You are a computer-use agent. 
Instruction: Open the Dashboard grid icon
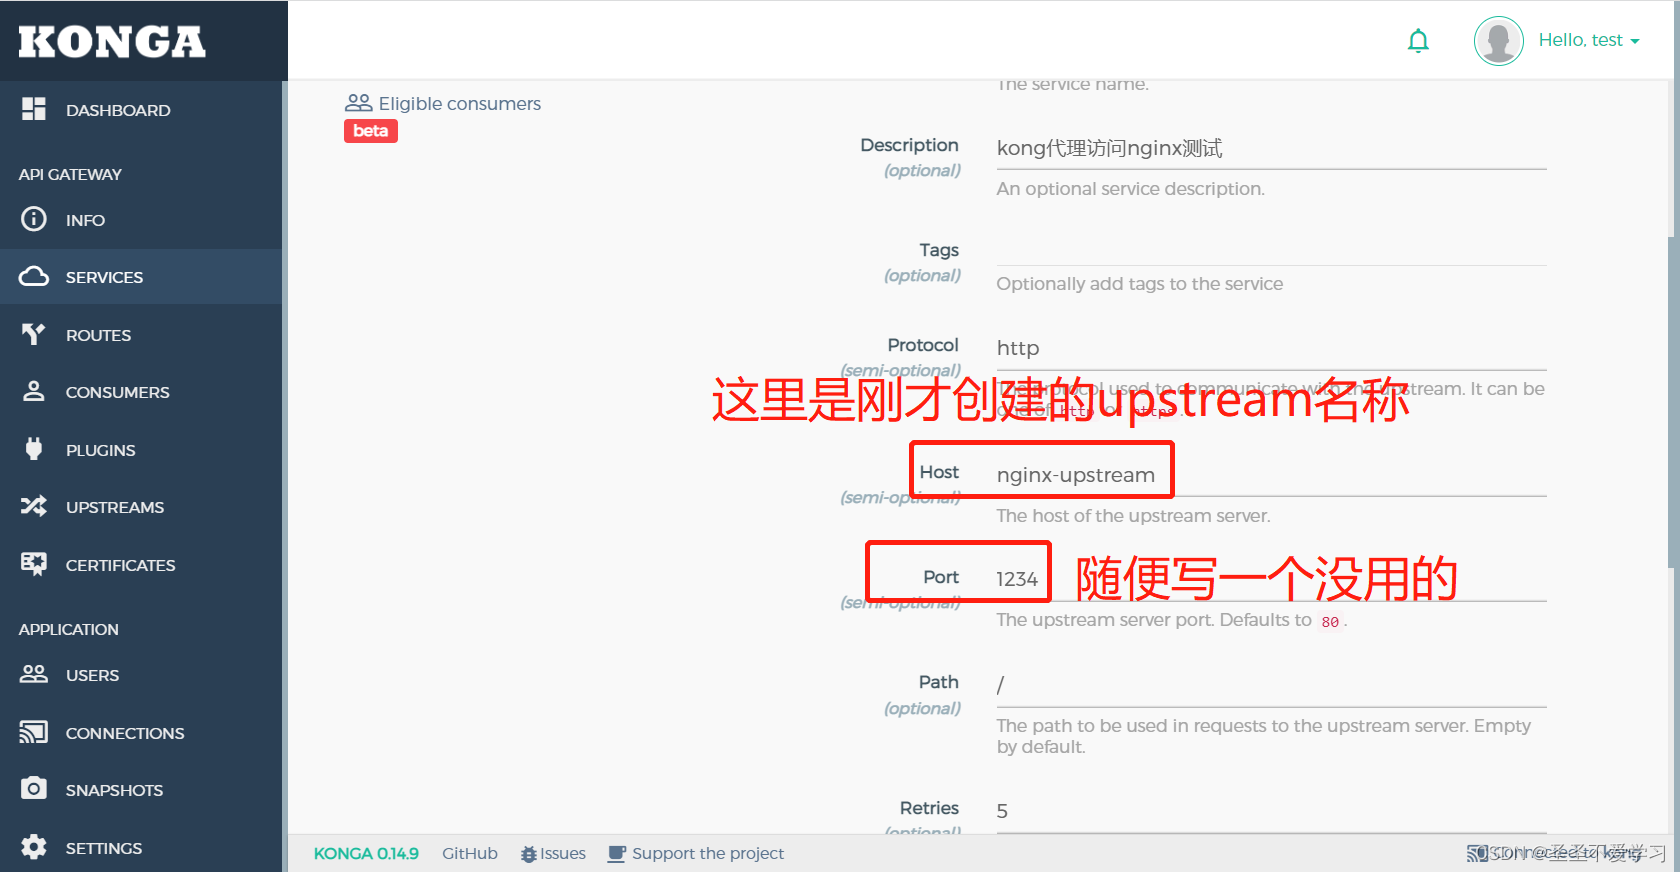34,109
